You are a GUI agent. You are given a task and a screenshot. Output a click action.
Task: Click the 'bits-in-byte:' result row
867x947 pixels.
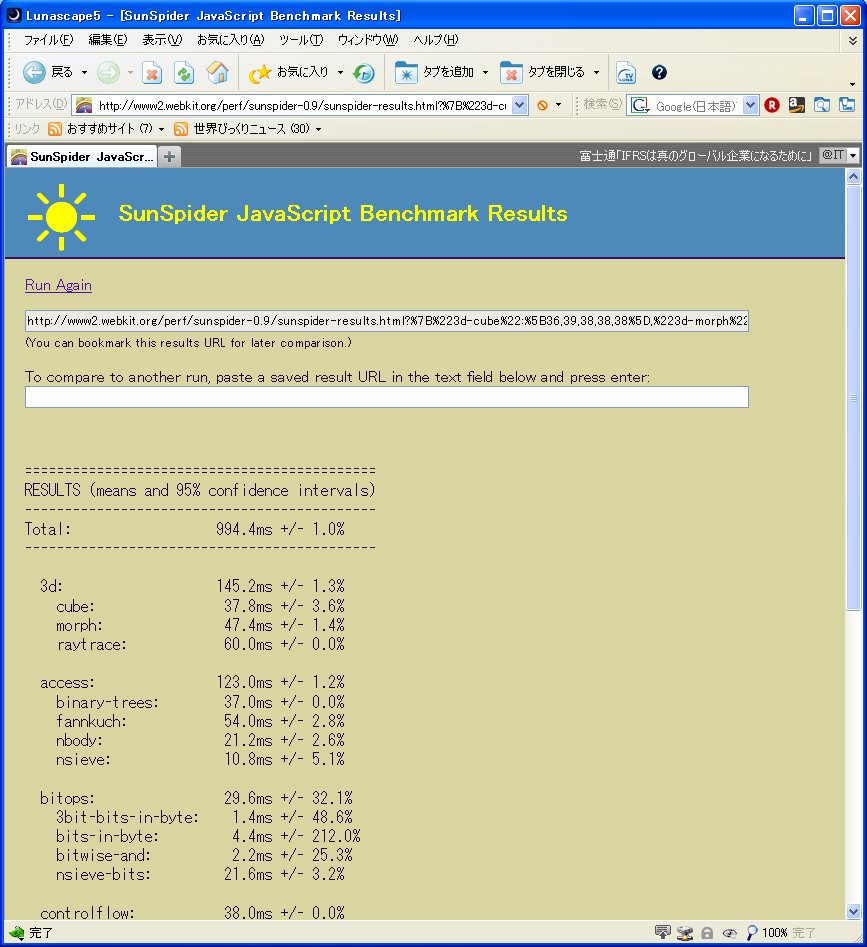pyautogui.click(x=208, y=836)
